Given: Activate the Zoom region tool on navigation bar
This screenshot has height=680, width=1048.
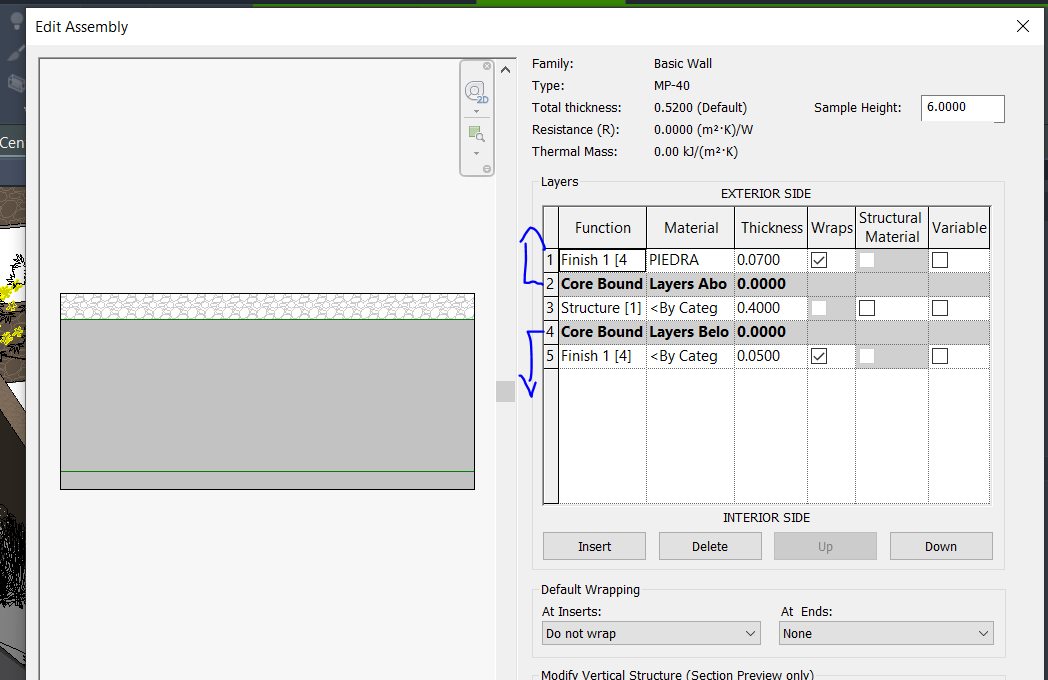Looking at the screenshot, I should click(x=477, y=132).
